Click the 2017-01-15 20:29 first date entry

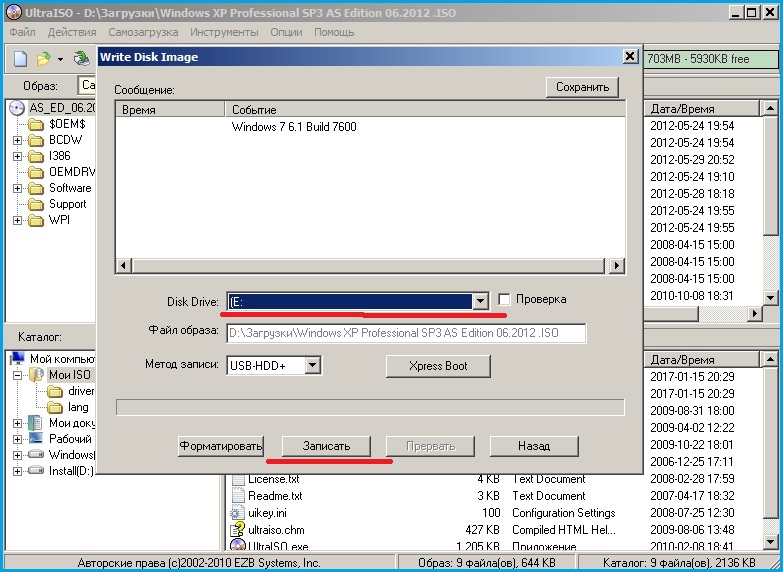click(x=692, y=377)
